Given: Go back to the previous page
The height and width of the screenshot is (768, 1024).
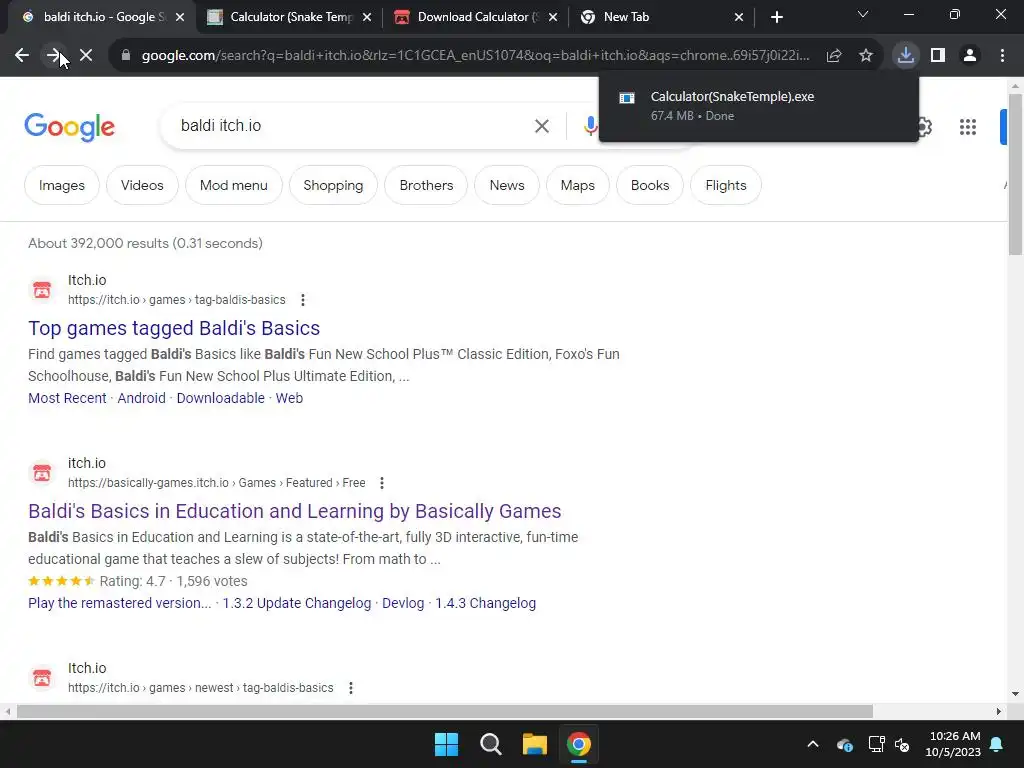Looking at the screenshot, I should (22, 56).
